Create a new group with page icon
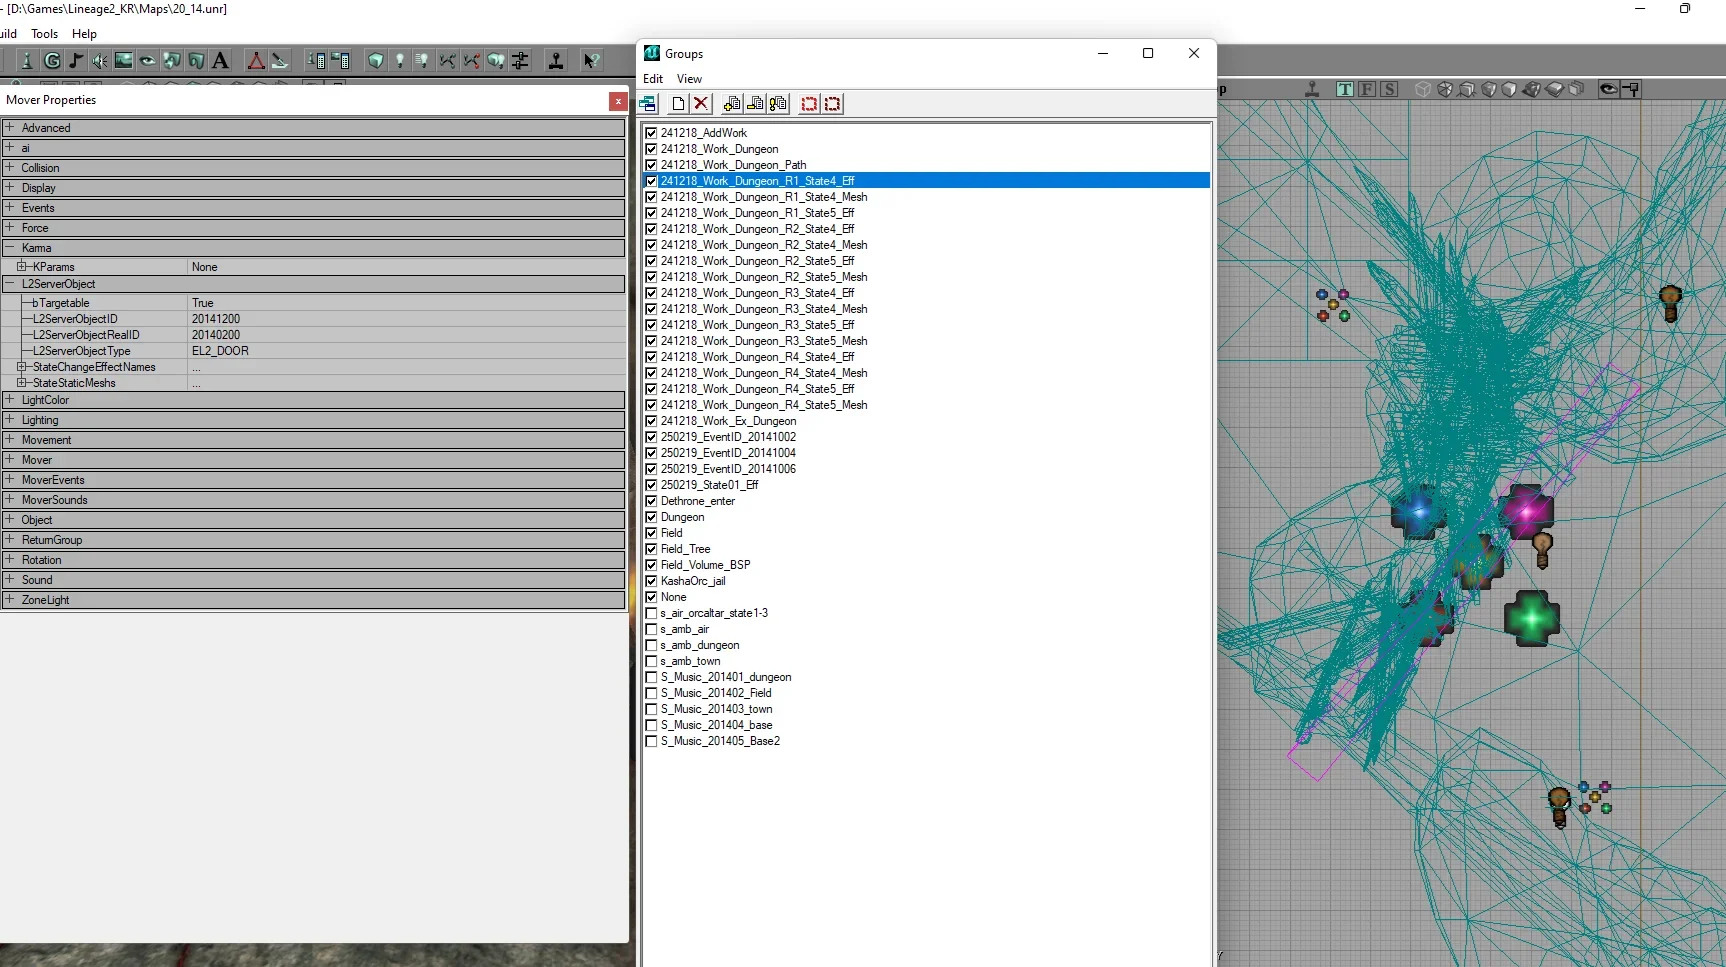 point(679,104)
